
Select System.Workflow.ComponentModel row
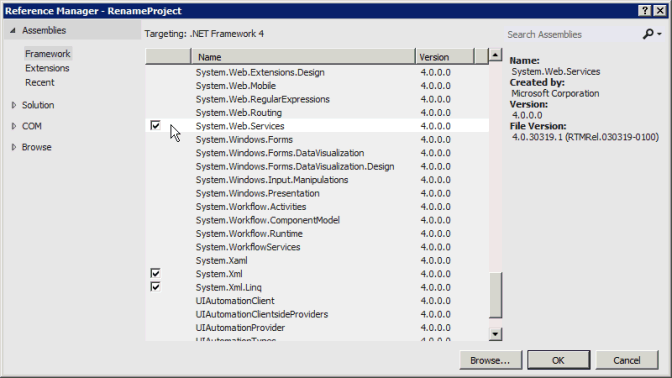(317, 220)
